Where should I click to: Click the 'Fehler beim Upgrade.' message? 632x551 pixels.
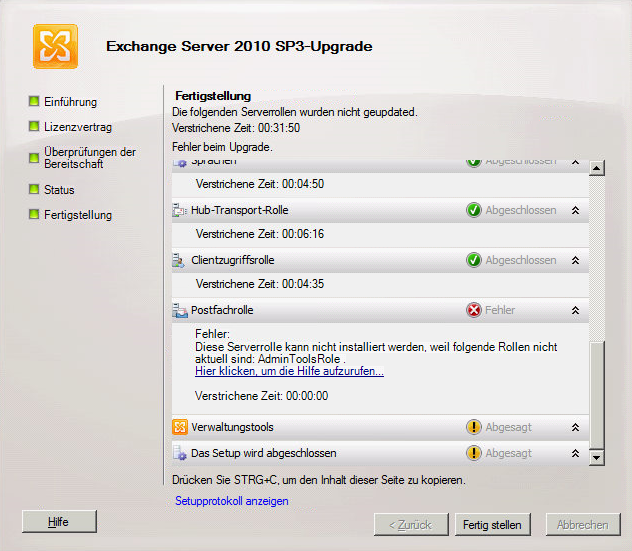pos(222,147)
